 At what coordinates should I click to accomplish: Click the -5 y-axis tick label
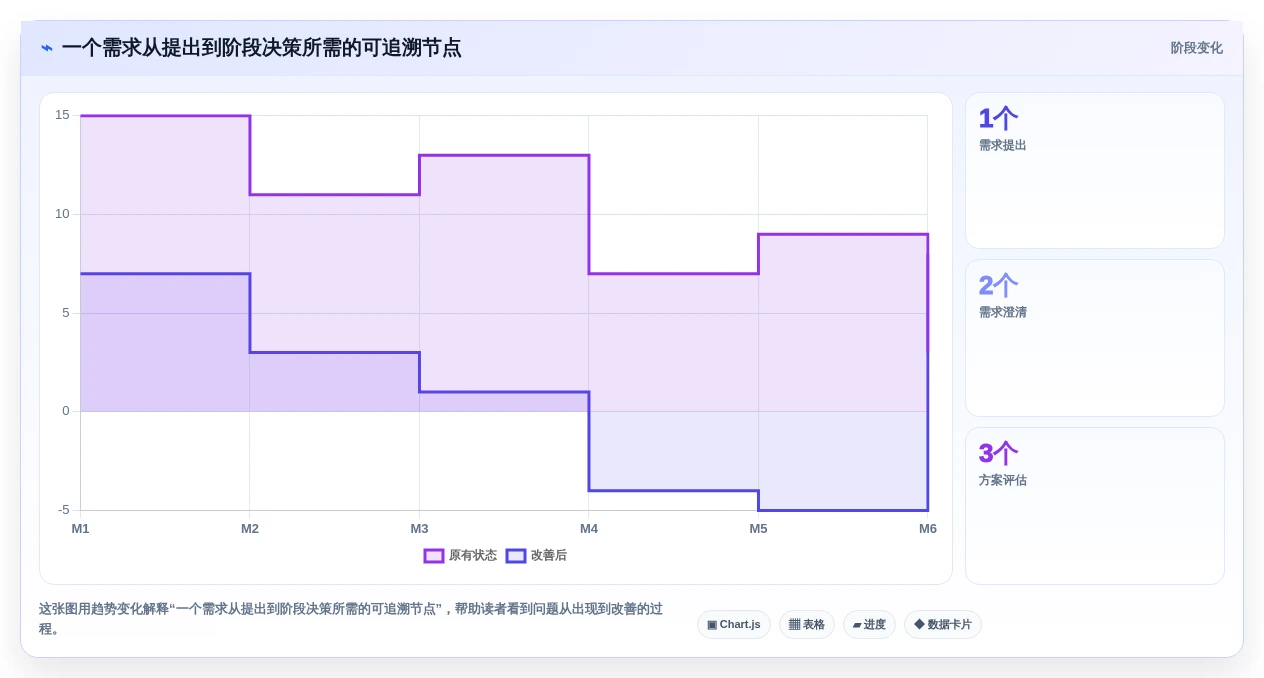pyautogui.click(x=63, y=510)
